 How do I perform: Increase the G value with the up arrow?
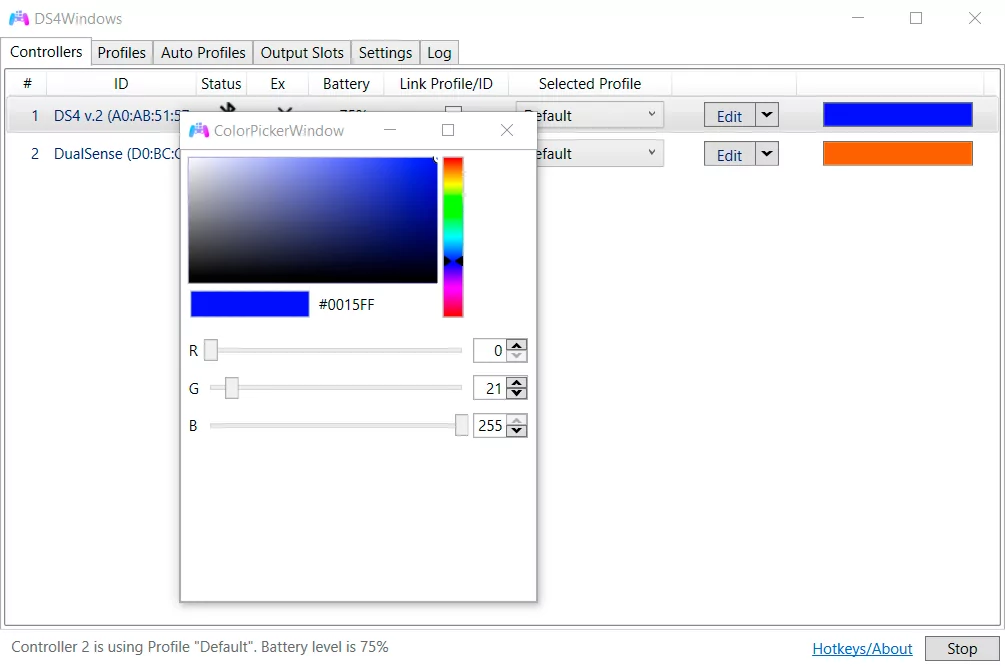517,383
